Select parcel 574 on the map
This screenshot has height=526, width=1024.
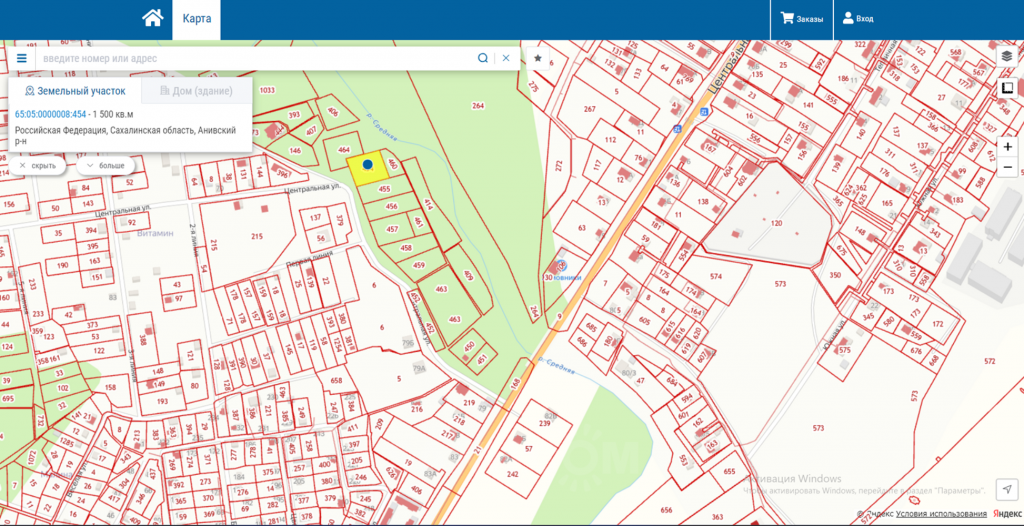coord(716,276)
